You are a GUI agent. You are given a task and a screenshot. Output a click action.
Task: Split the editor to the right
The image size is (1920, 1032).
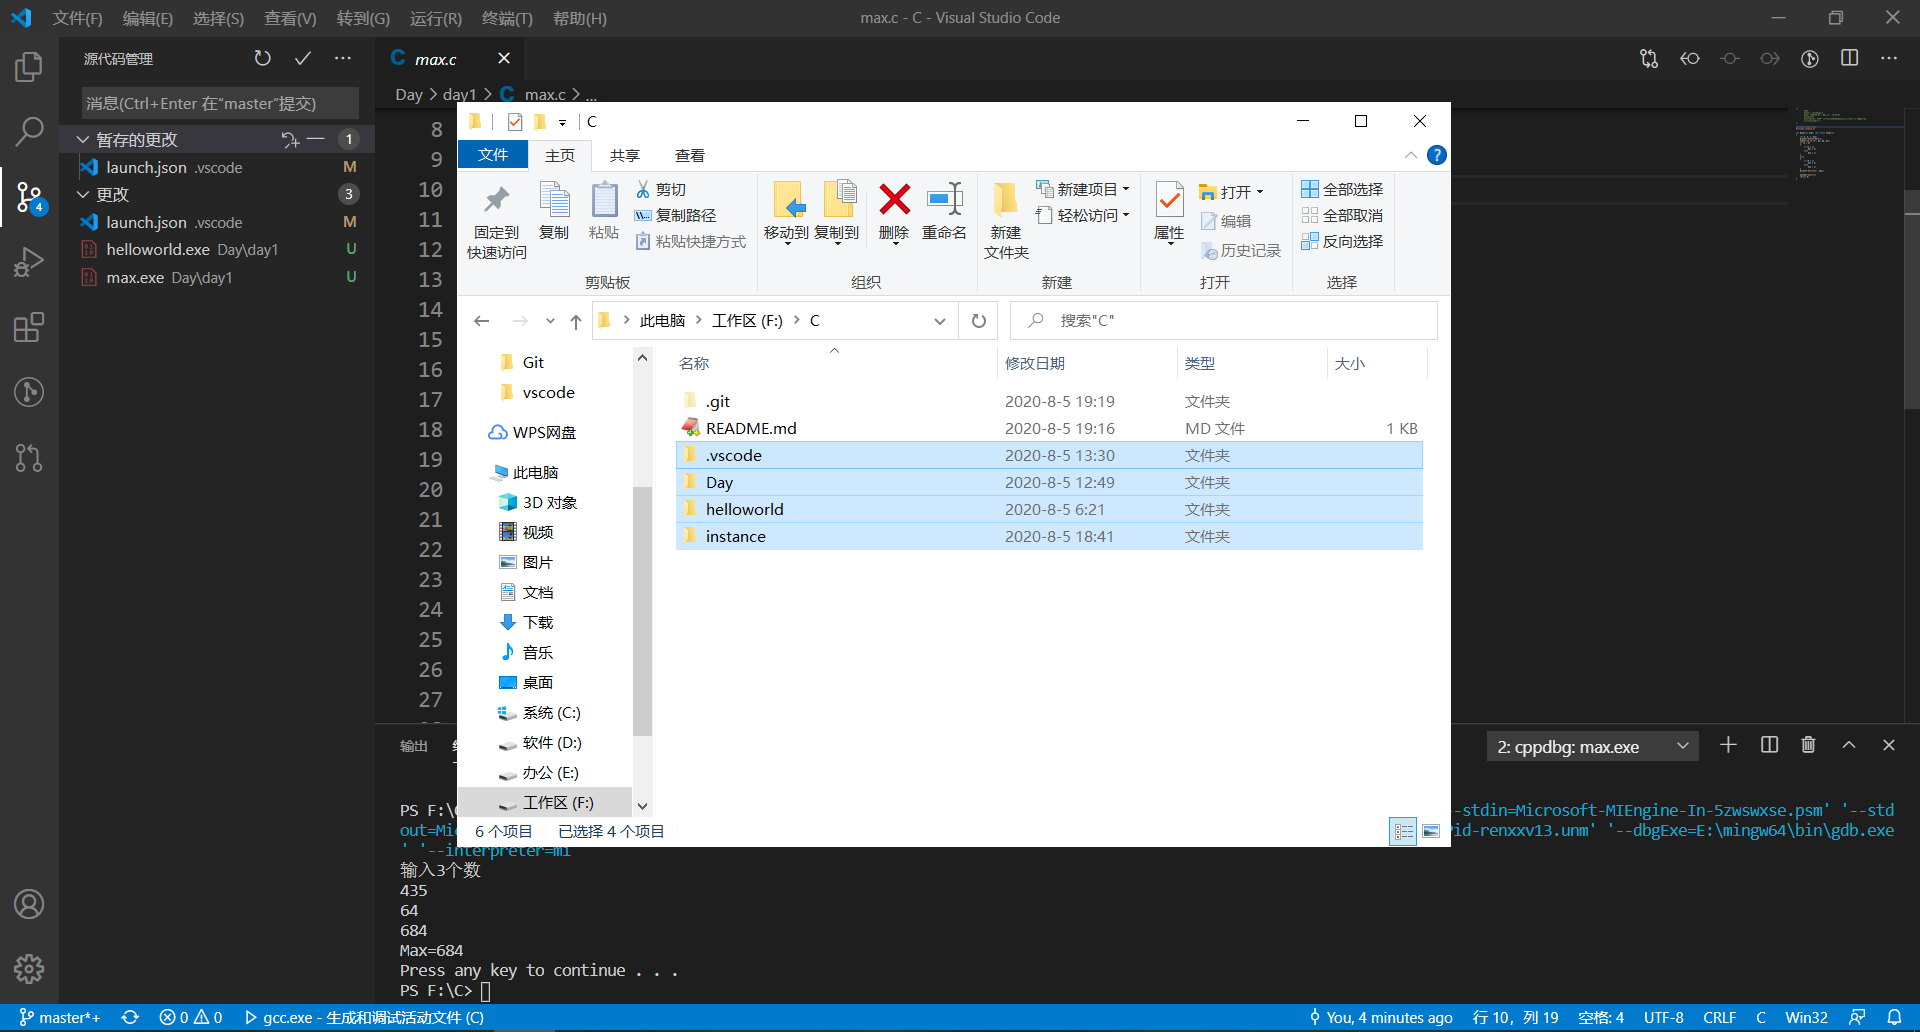1850,59
